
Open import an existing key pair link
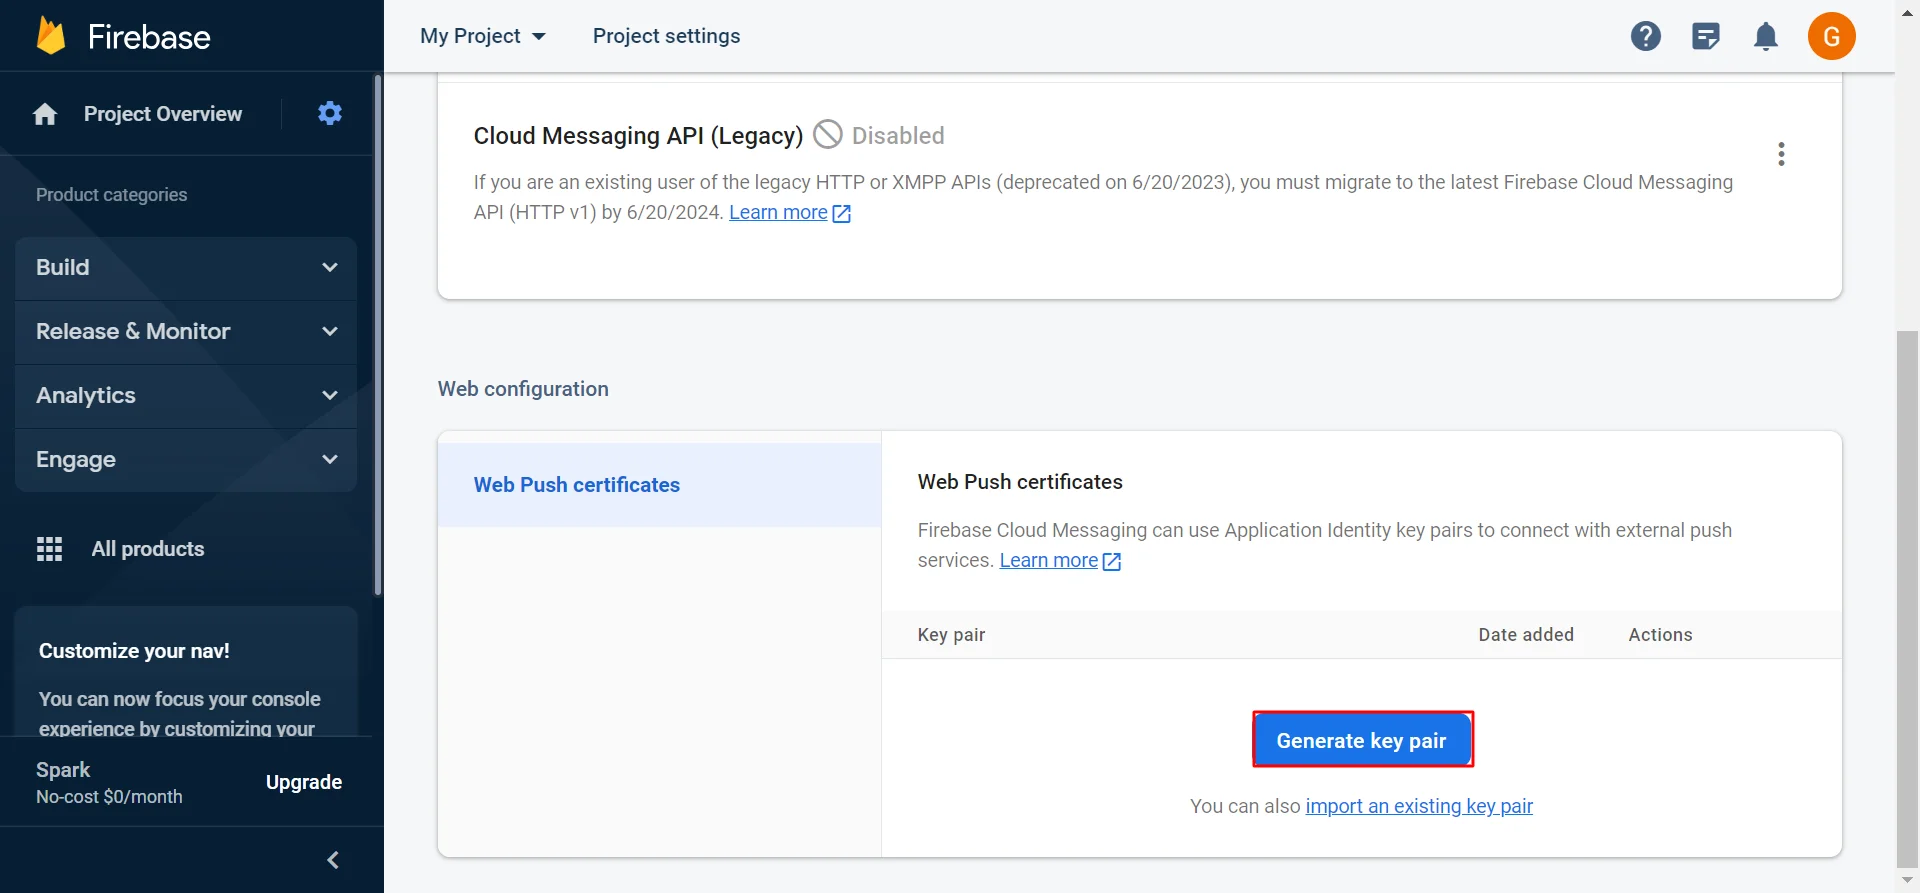(1419, 806)
